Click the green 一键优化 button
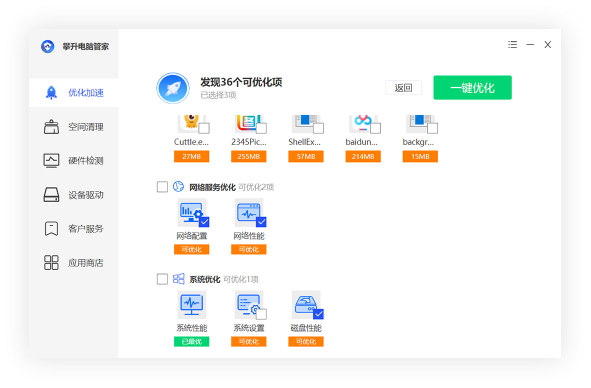Screen dimensions: 591x388 (x=472, y=87)
